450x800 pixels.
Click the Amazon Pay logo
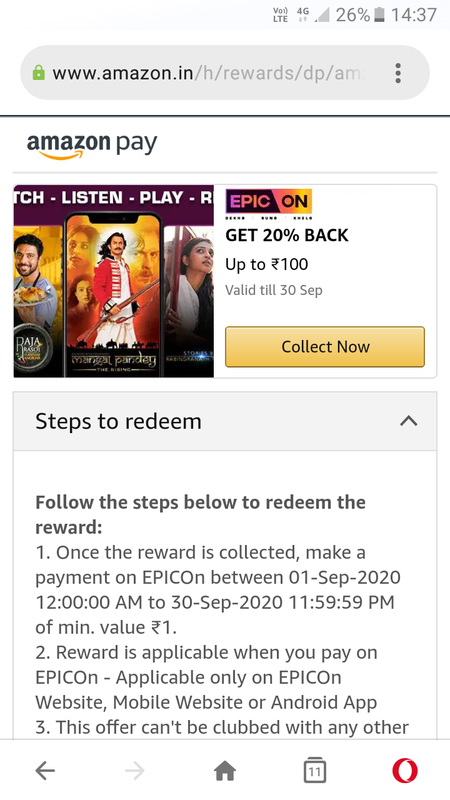[92, 145]
